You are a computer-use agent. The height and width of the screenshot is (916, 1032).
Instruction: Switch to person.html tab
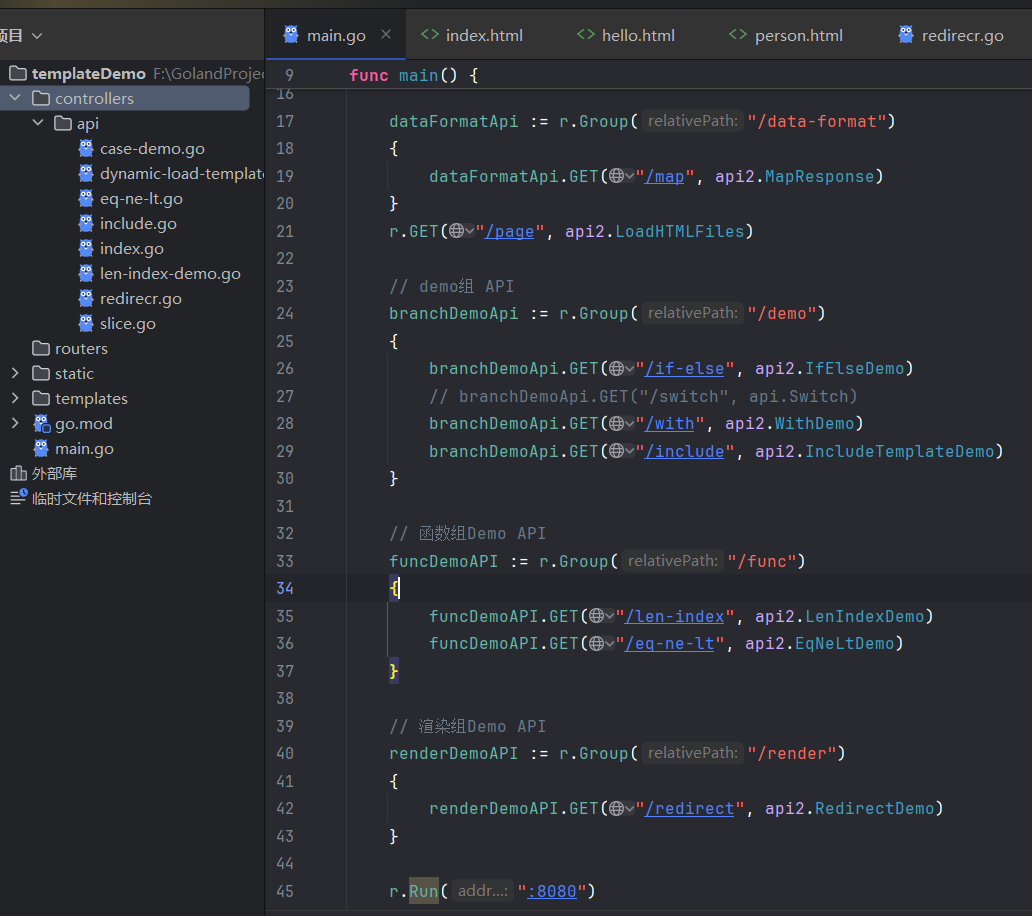pos(797,35)
